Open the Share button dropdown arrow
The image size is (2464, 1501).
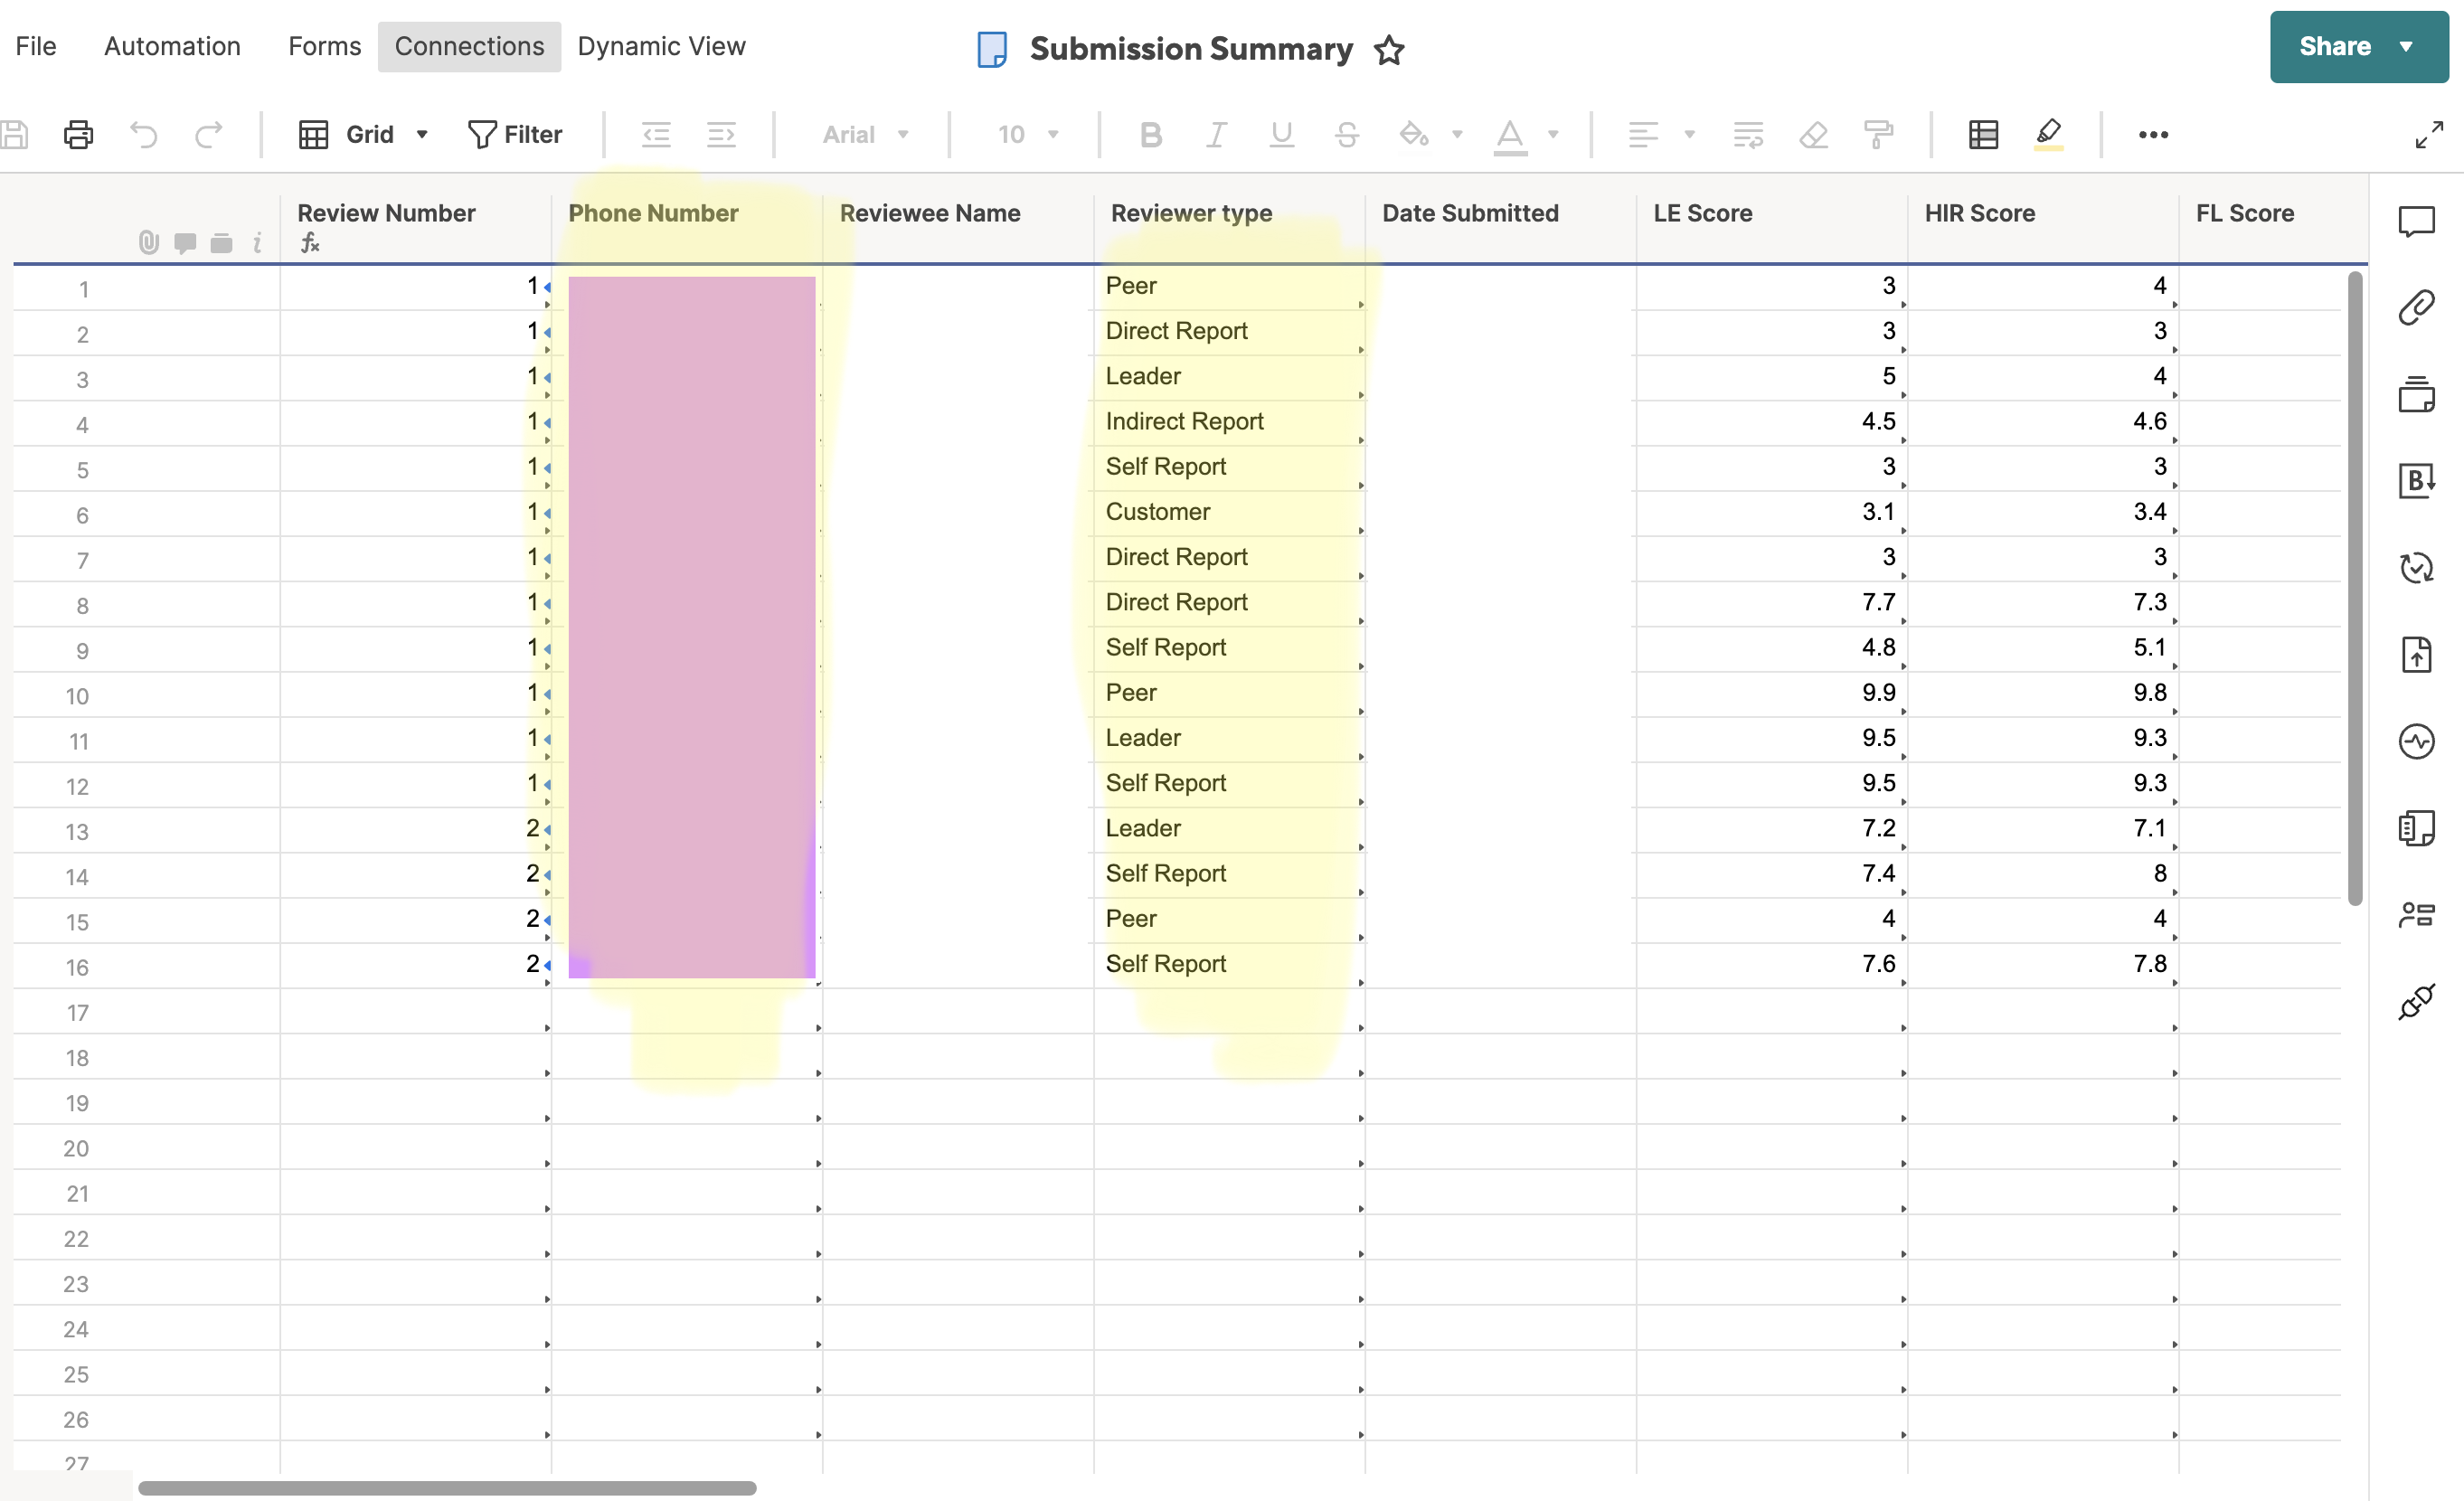coord(2406,47)
